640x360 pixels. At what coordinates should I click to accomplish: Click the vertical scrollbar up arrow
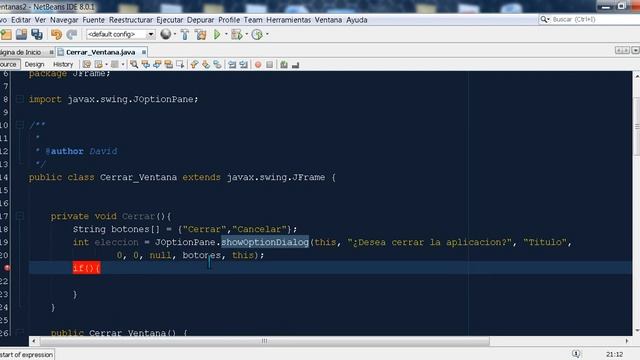636,76
